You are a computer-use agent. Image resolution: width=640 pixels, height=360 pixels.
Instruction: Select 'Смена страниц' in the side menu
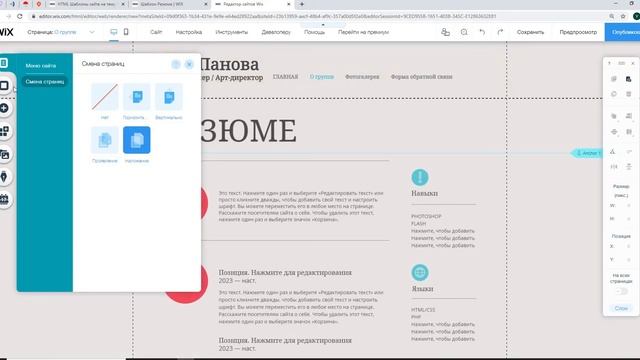pyautogui.click(x=45, y=82)
